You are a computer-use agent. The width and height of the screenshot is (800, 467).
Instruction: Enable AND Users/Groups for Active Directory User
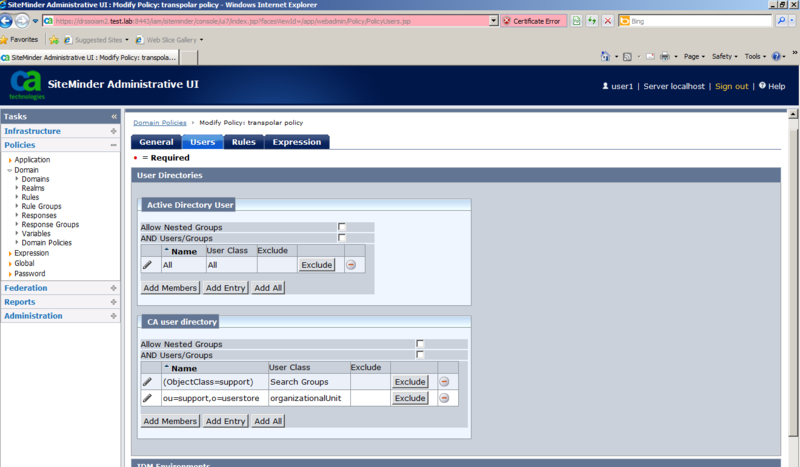pos(342,237)
